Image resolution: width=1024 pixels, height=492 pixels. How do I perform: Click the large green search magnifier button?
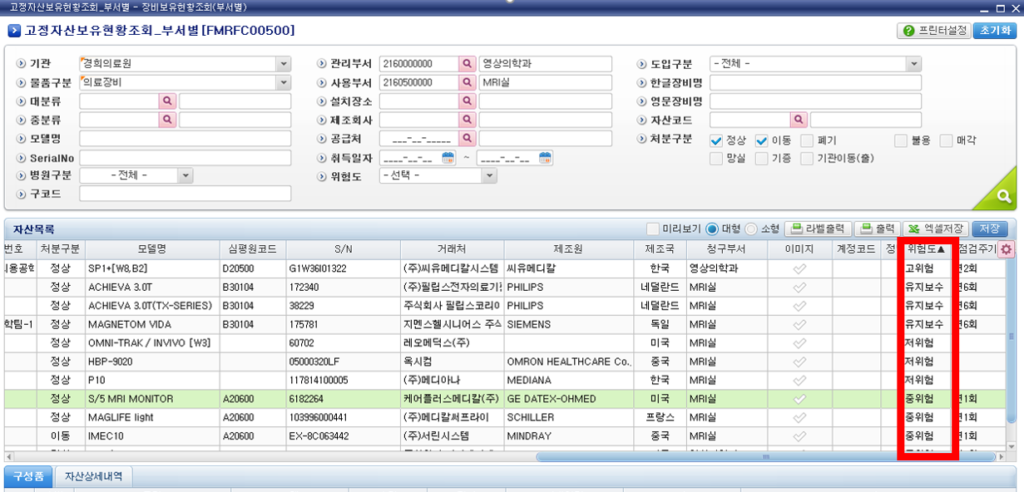pyautogui.click(x=1003, y=195)
